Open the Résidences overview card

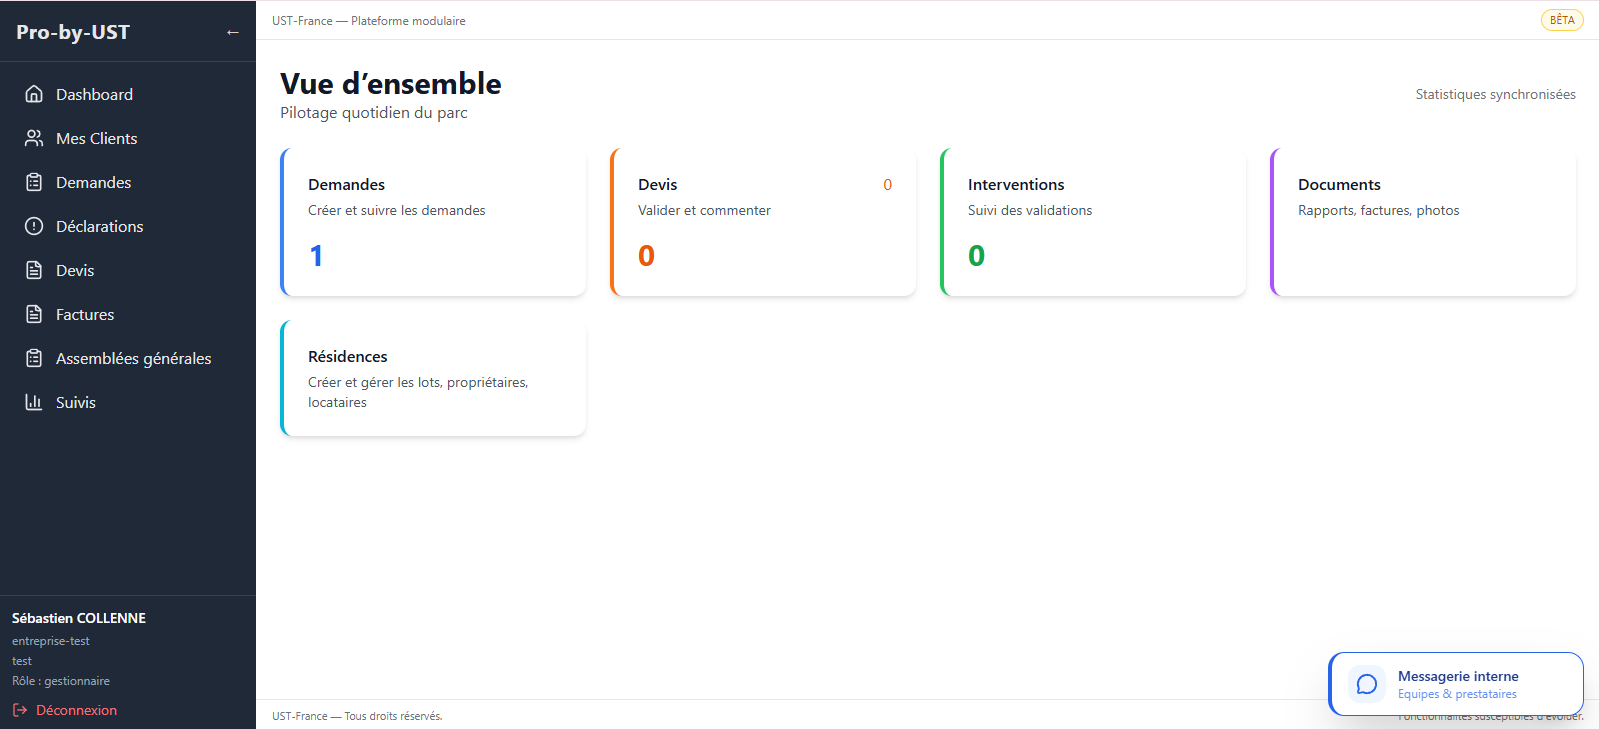coord(433,378)
